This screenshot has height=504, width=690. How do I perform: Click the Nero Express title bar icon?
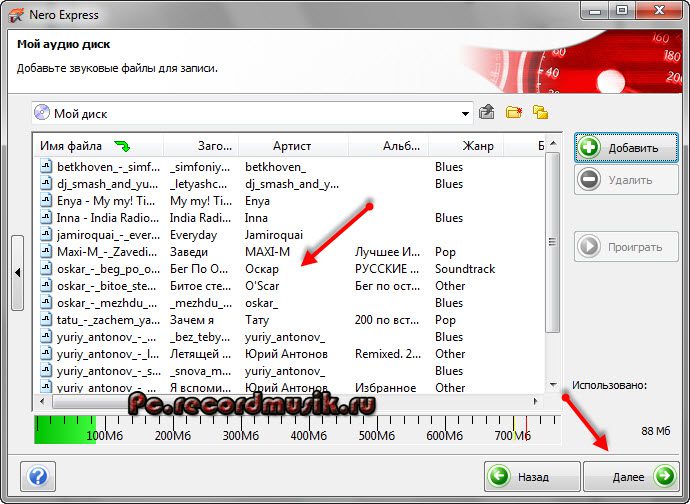(x=16, y=15)
